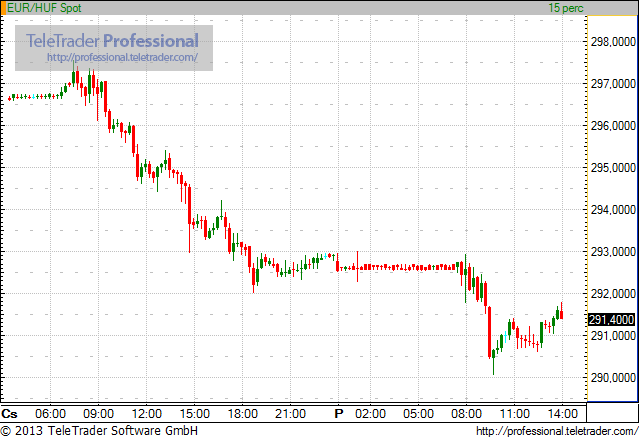Viewport: 639px width, 440px height.
Task: Click the 298,0000 price axis label
Action: click(x=613, y=42)
